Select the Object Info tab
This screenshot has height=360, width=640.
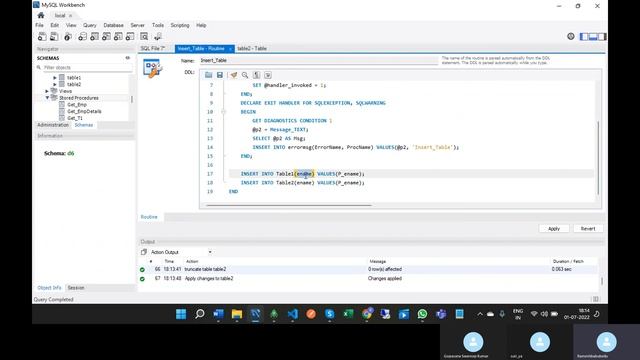[49, 288]
